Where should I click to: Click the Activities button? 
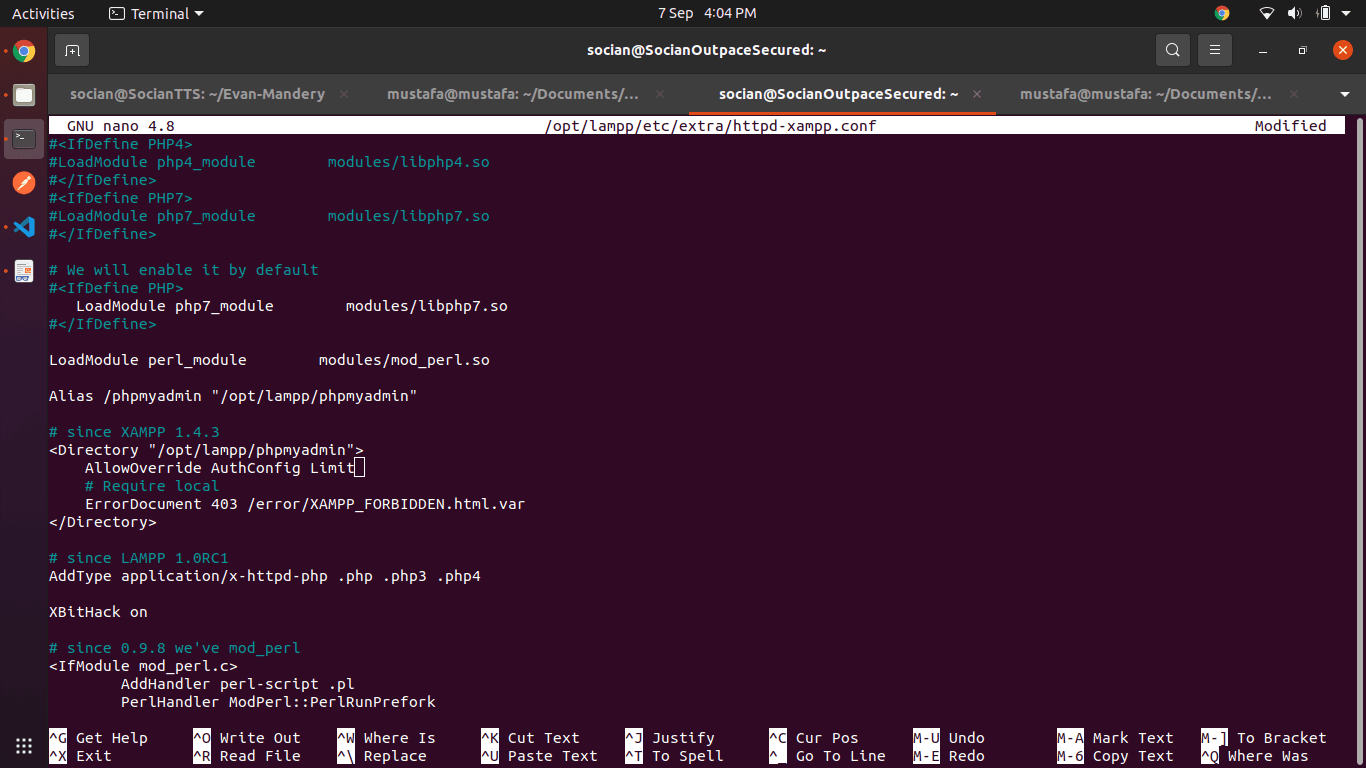43,13
